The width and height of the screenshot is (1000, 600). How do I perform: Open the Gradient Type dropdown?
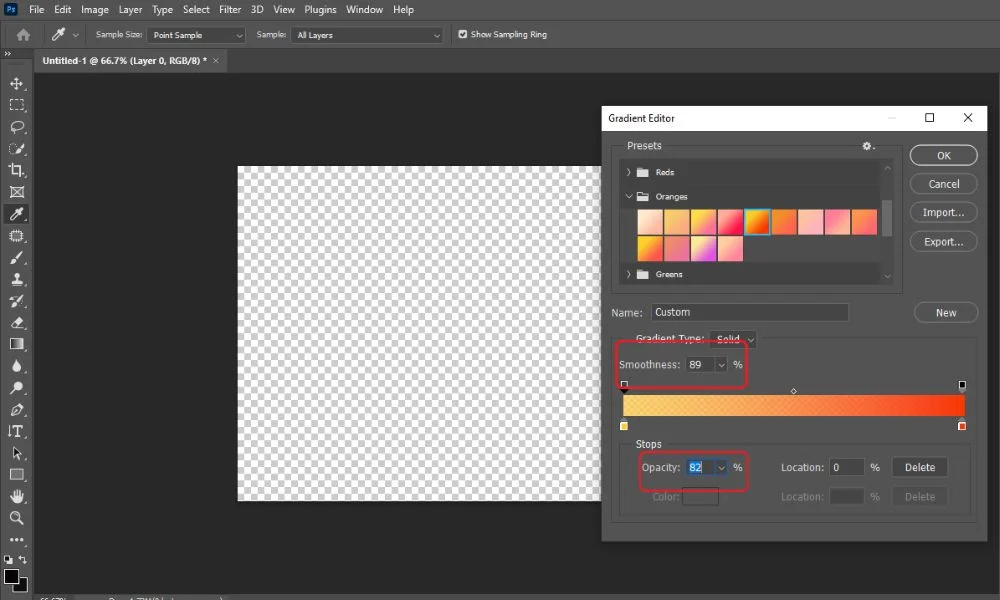pyautogui.click(x=735, y=339)
